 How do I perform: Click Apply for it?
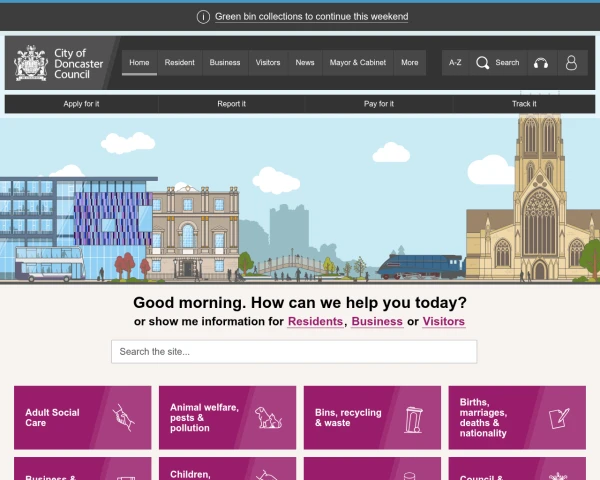81,104
